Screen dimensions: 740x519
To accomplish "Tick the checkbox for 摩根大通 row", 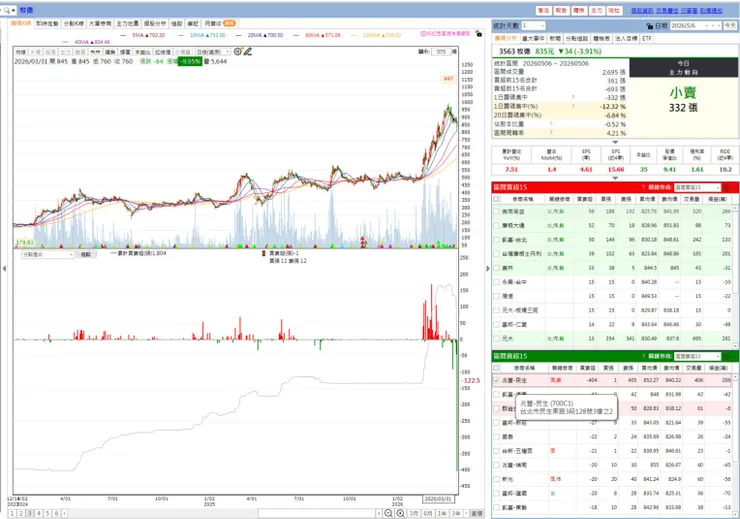I will coord(496,226).
